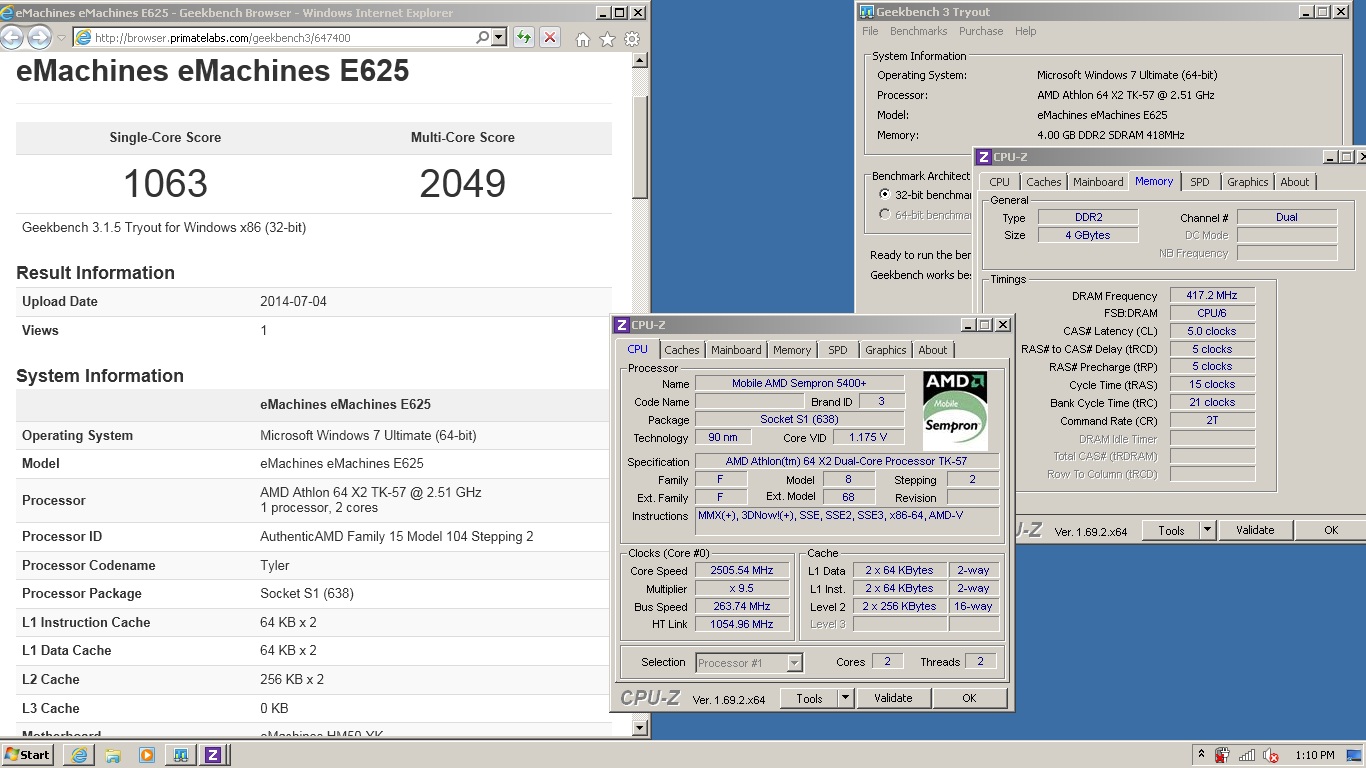Open the Help menu in Geekbench
Screen dimensions: 1366x768
click(x=1025, y=31)
